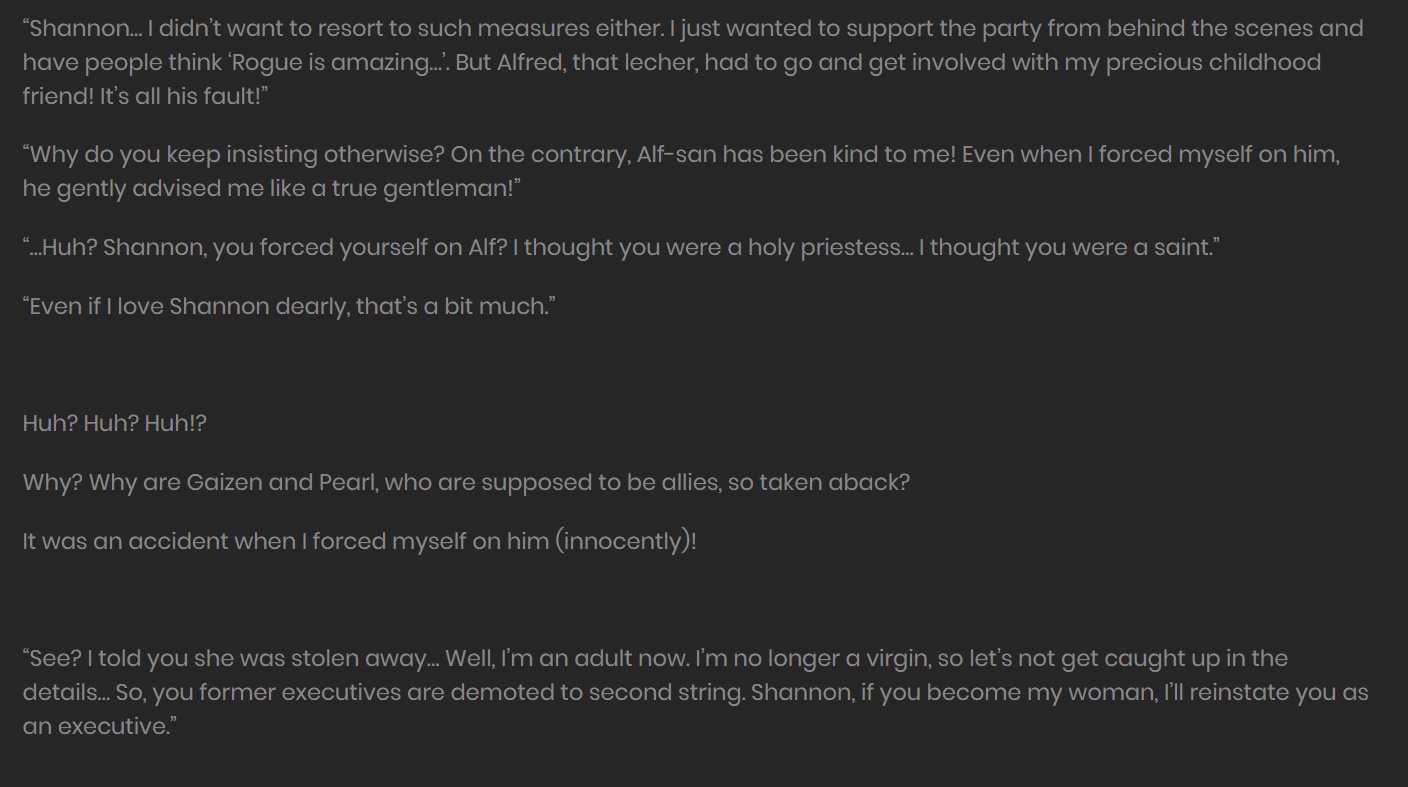Click the phrase "I'll reinstate you as" near the bottom
The width and height of the screenshot is (1408, 787).
pos(1266,692)
